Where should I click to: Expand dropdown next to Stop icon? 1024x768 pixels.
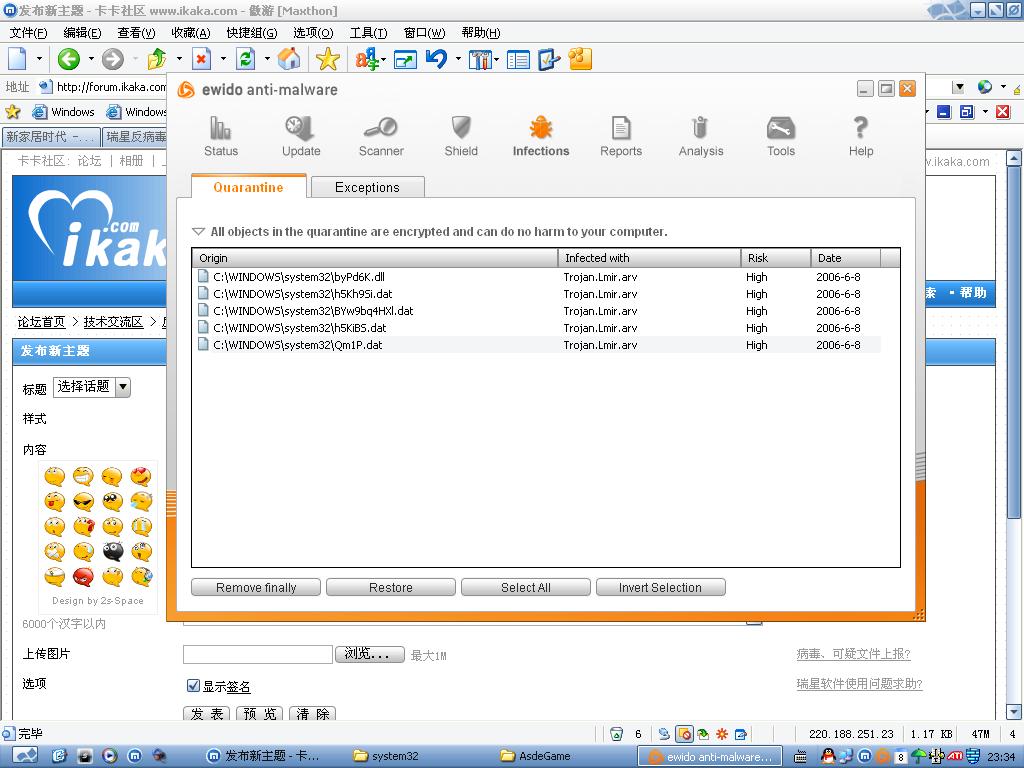click(223, 59)
